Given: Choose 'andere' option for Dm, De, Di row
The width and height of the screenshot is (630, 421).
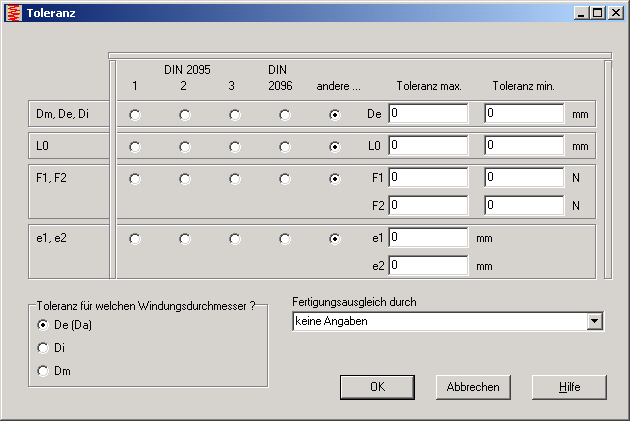Looking at the screenshot, I should coord(335,115).
